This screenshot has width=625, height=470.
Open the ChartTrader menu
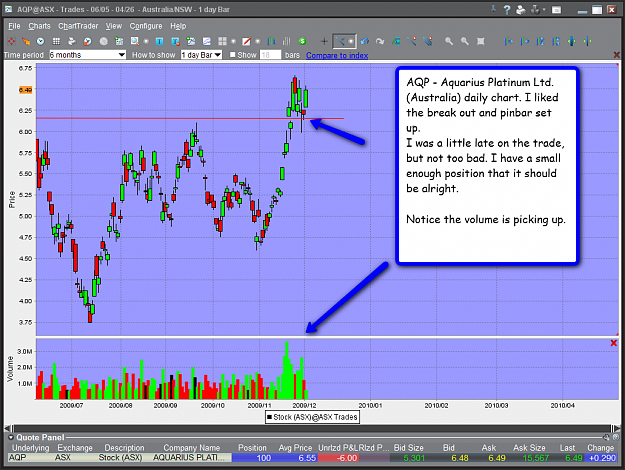78,26
